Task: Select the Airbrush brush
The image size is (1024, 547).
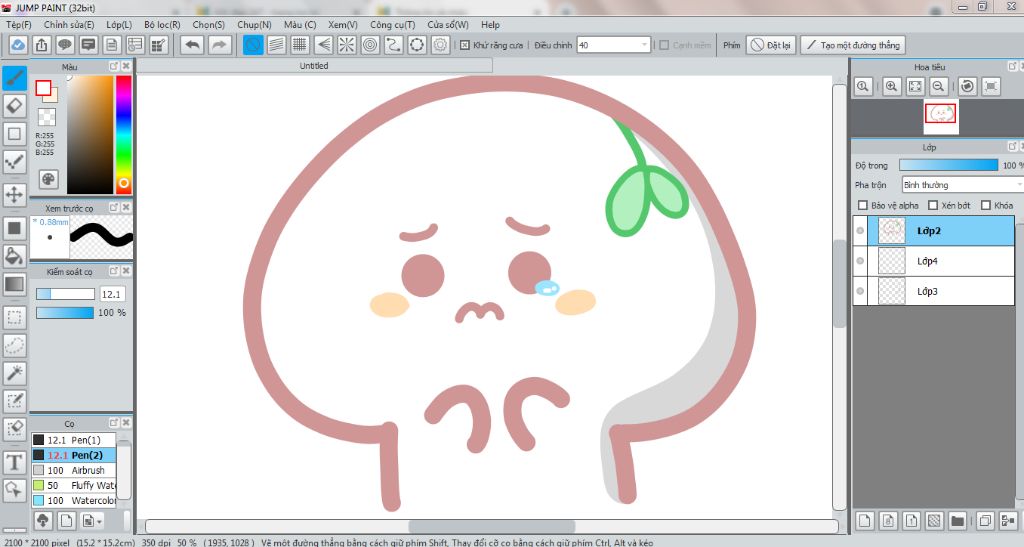Action: point(74,470)
